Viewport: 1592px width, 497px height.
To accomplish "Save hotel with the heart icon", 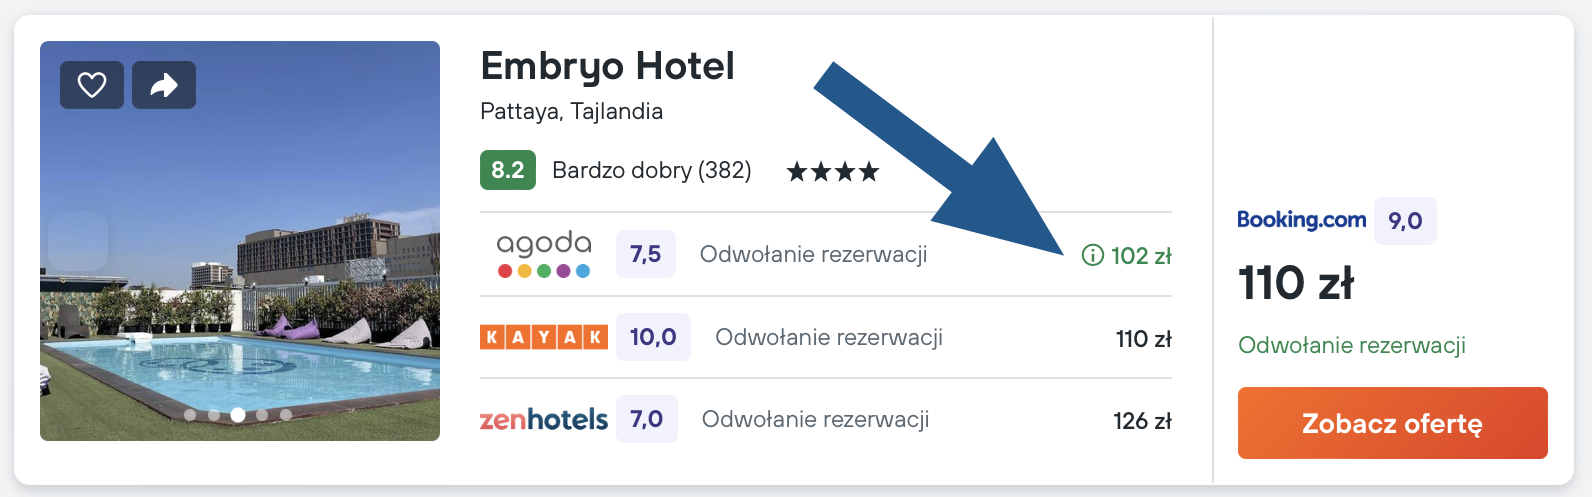I will tap(92, 85).
